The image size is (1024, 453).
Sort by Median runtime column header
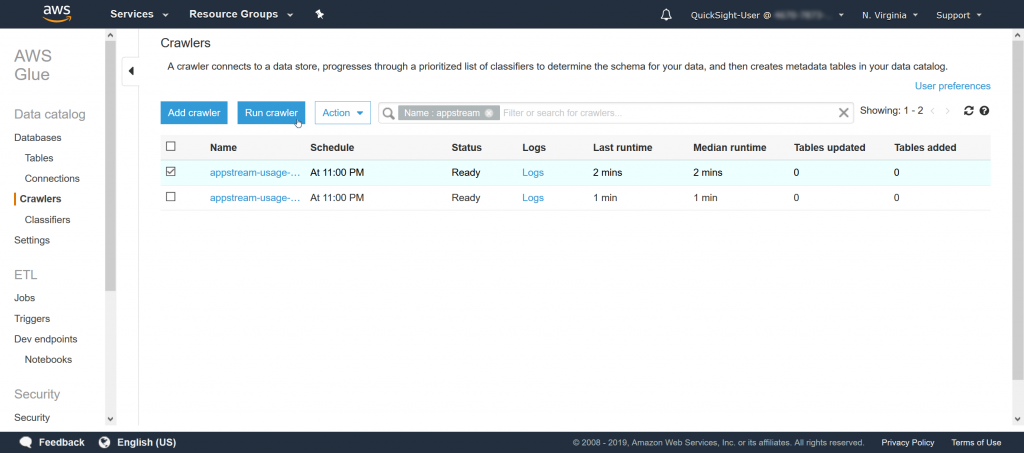729,148
